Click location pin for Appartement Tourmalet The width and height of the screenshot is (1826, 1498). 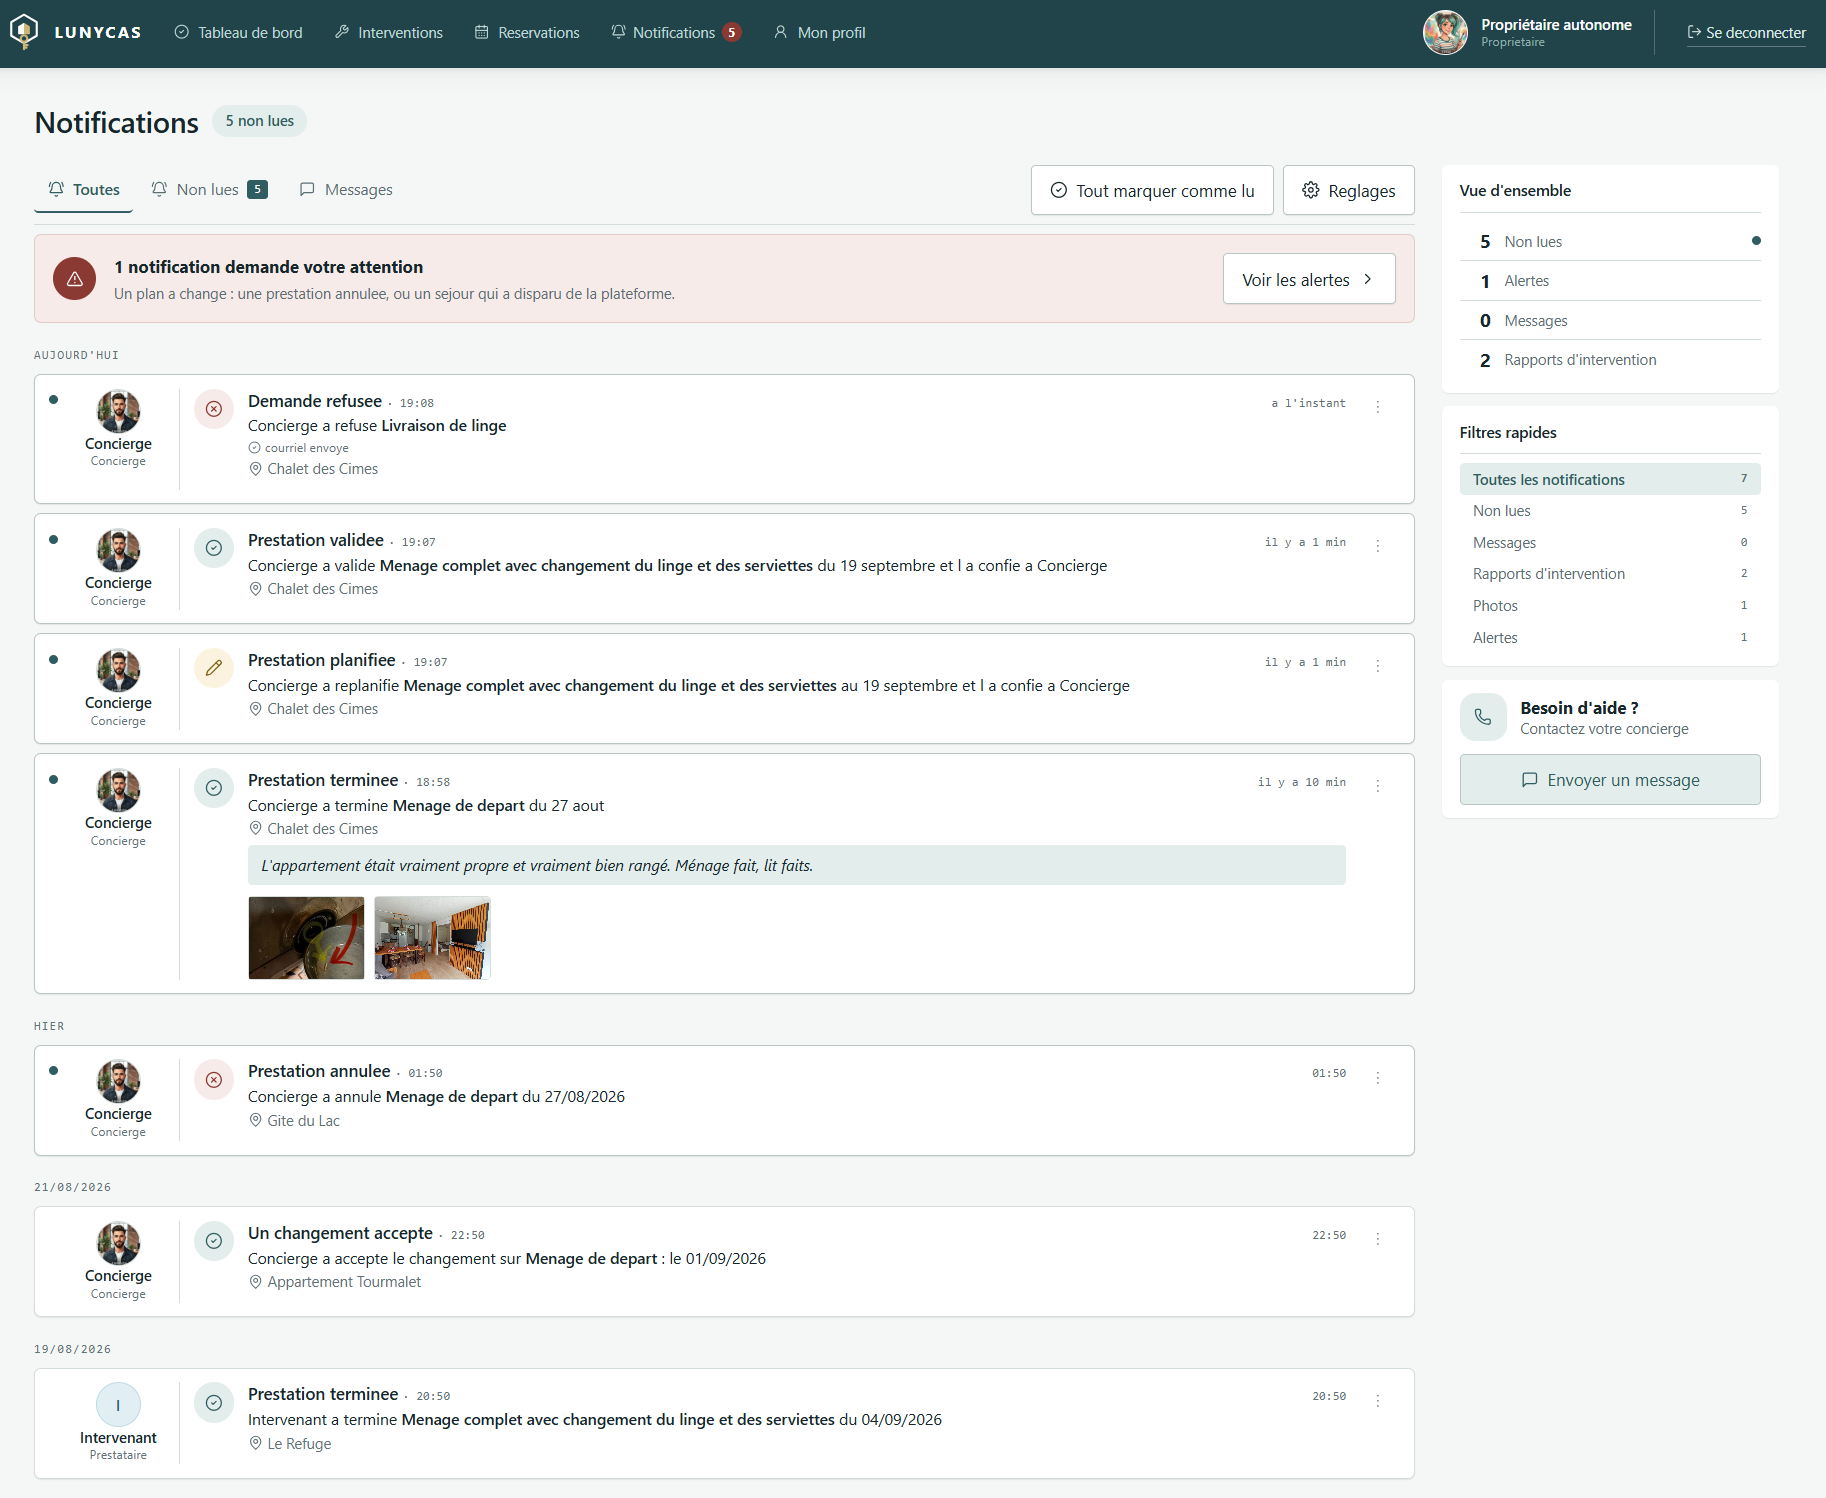[255, 1282]
